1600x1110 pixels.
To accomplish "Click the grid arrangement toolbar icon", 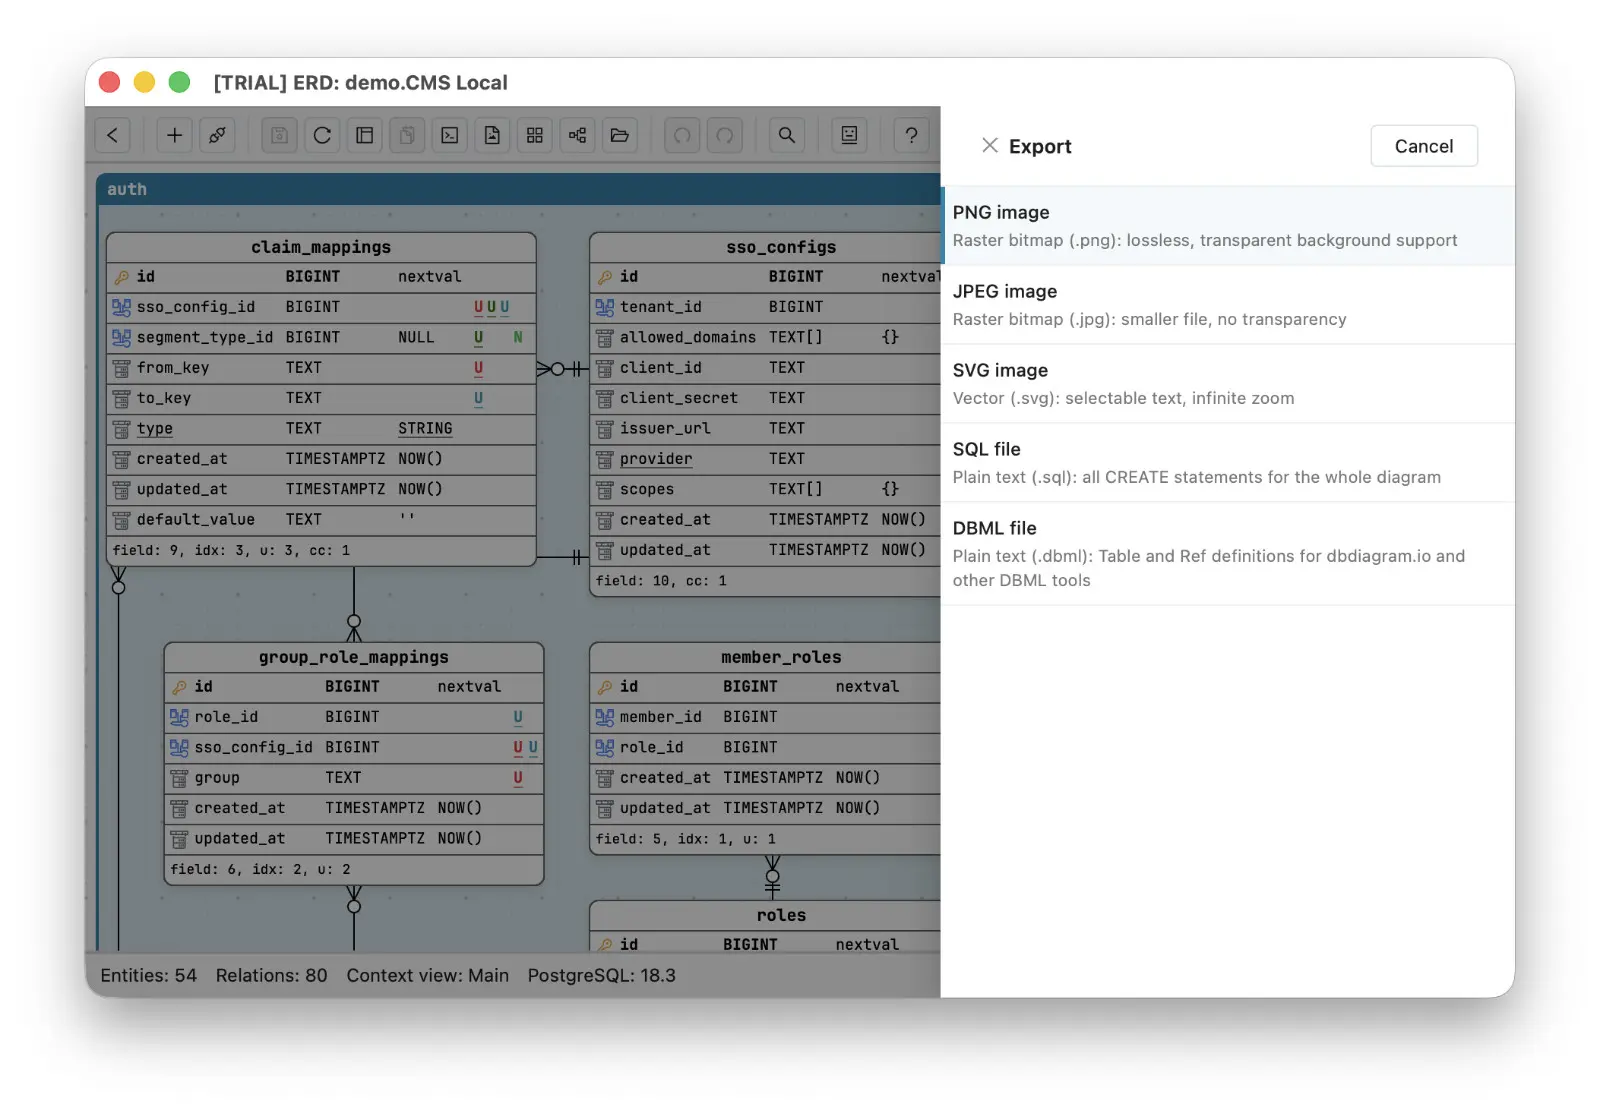I will coord(535,135).
